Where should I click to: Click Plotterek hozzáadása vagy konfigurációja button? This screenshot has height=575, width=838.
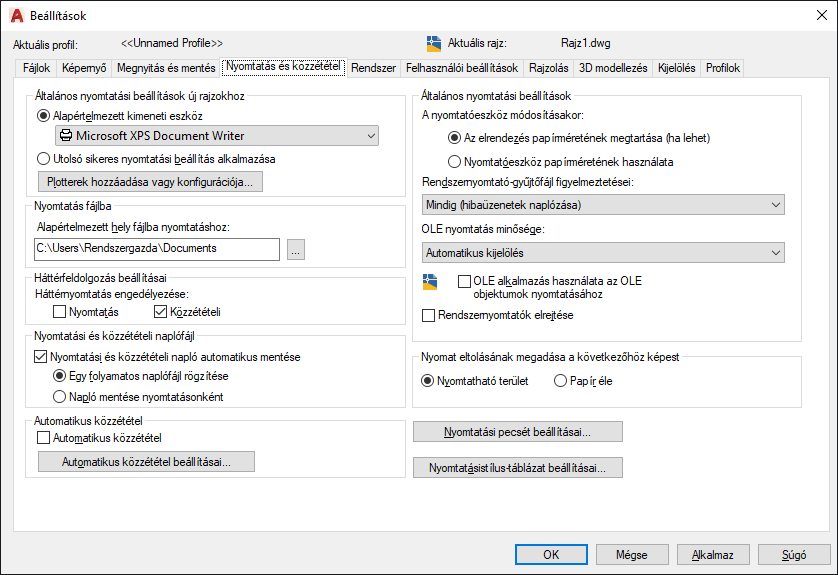coord(150,182)
